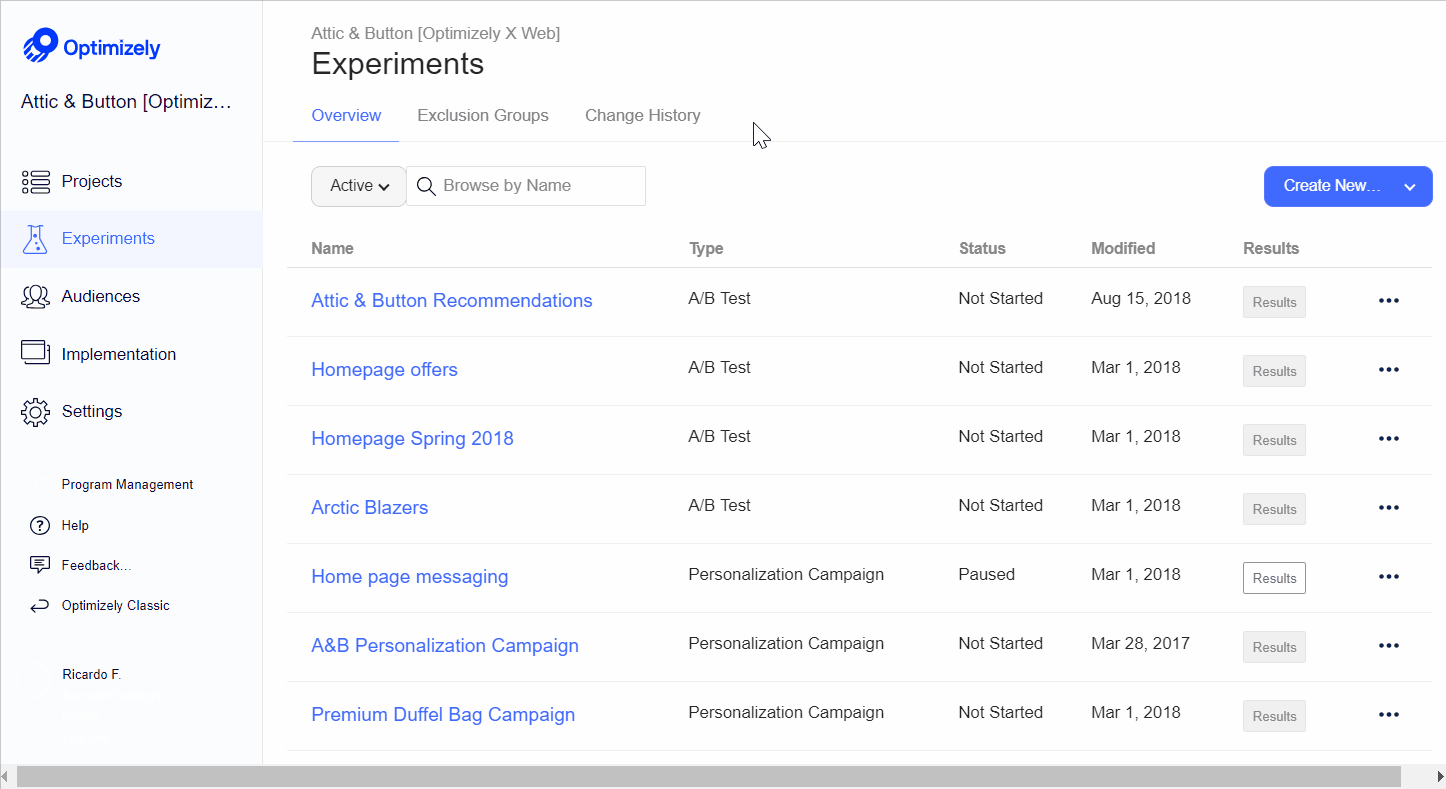Open Help in the sidebar

(75, 526)
